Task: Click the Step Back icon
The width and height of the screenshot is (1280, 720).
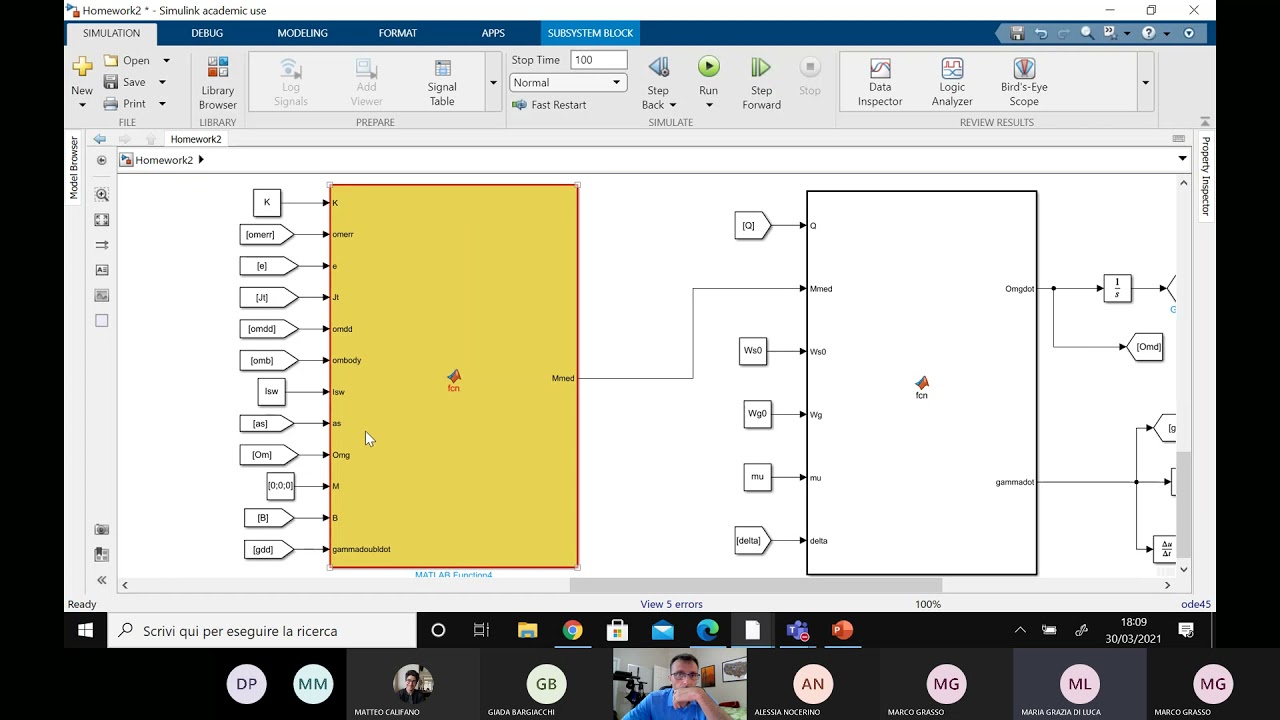Action: click(x=658, y=67)
